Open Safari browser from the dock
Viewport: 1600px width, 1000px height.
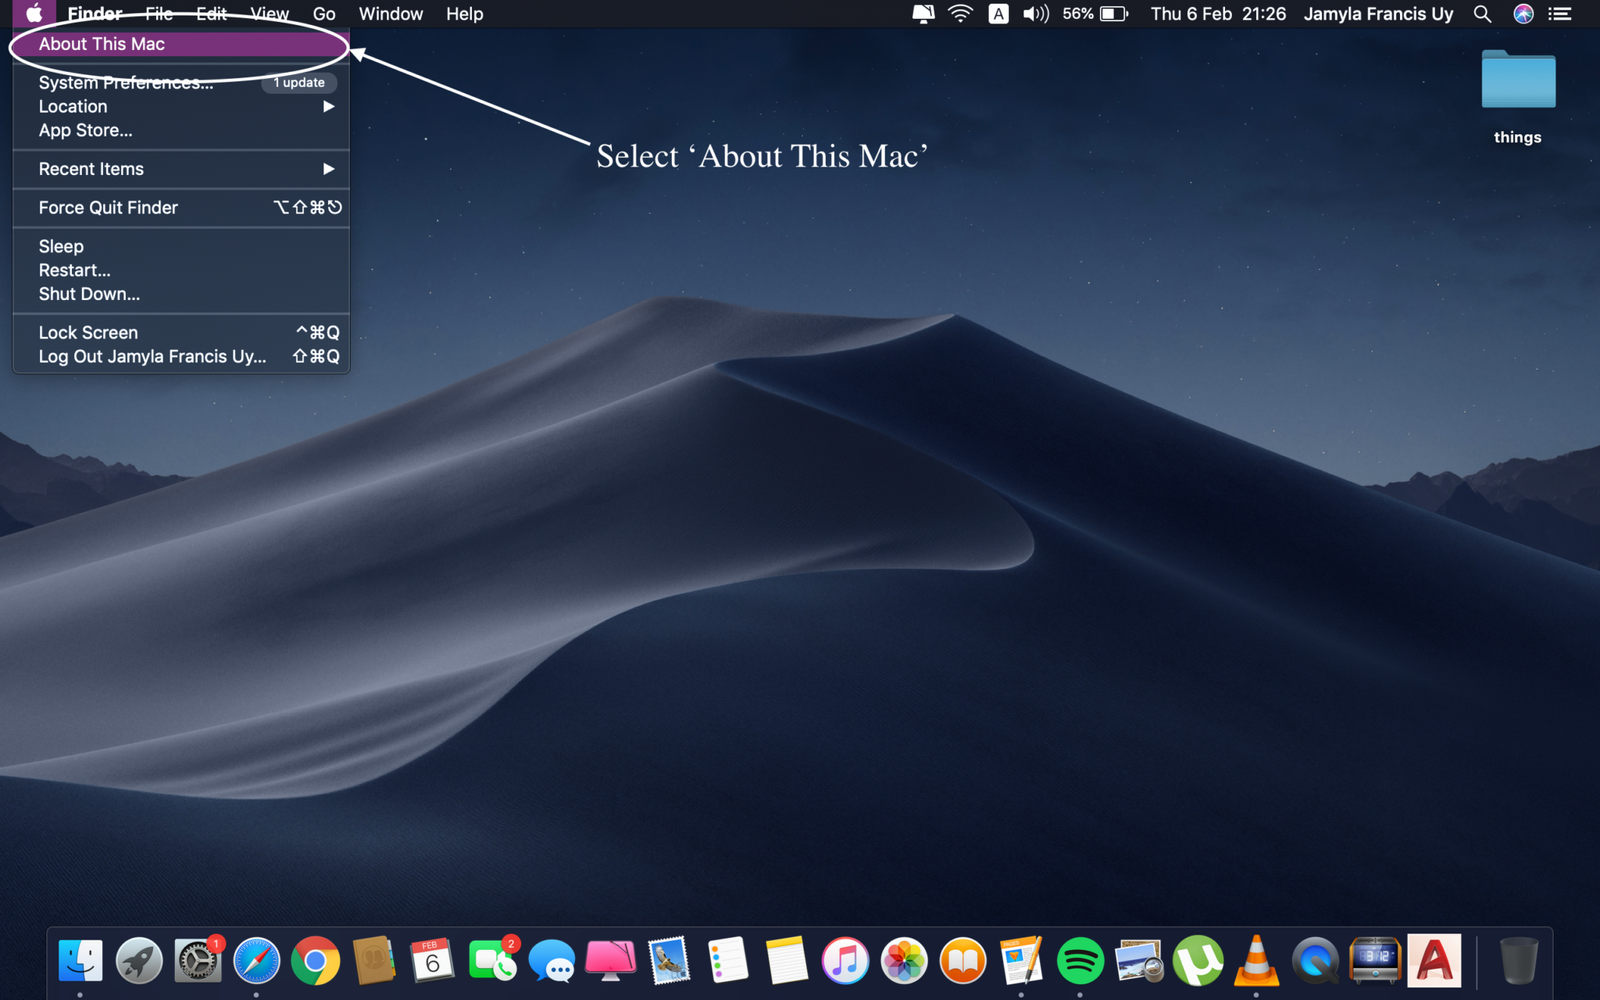click(x=257, y=962)
